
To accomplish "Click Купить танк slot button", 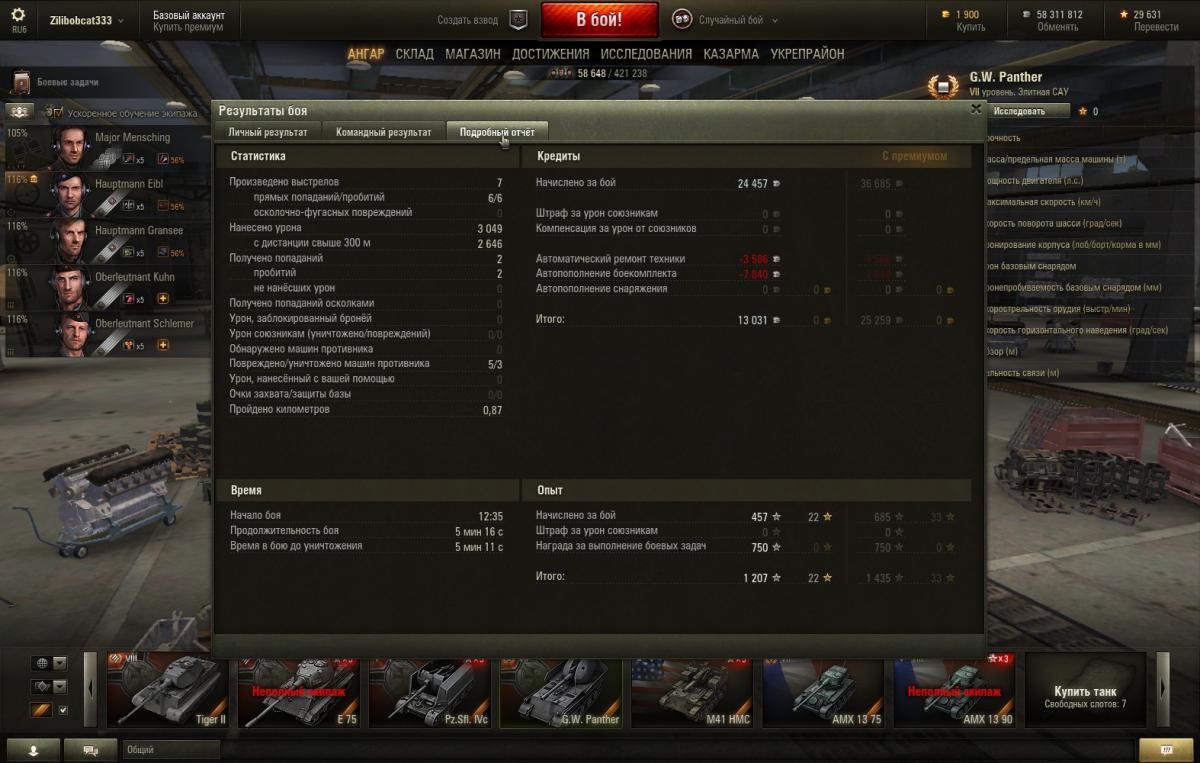I will tap(1086, 690).
